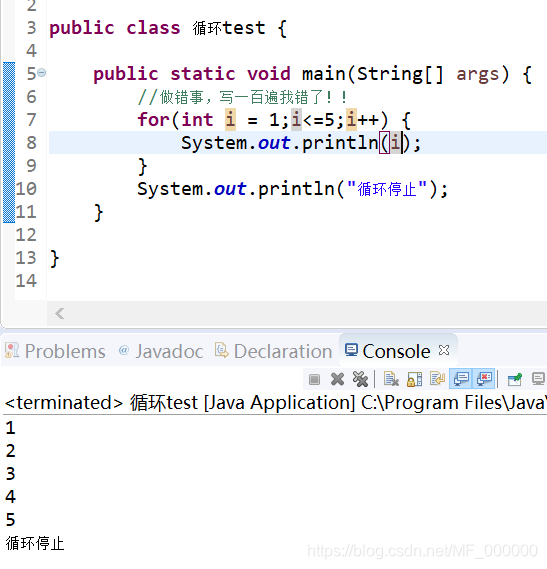The width and height of the screenshot is (547, 569).
Task: Click 'void' keyword on line 5
Action: [269, 74]
